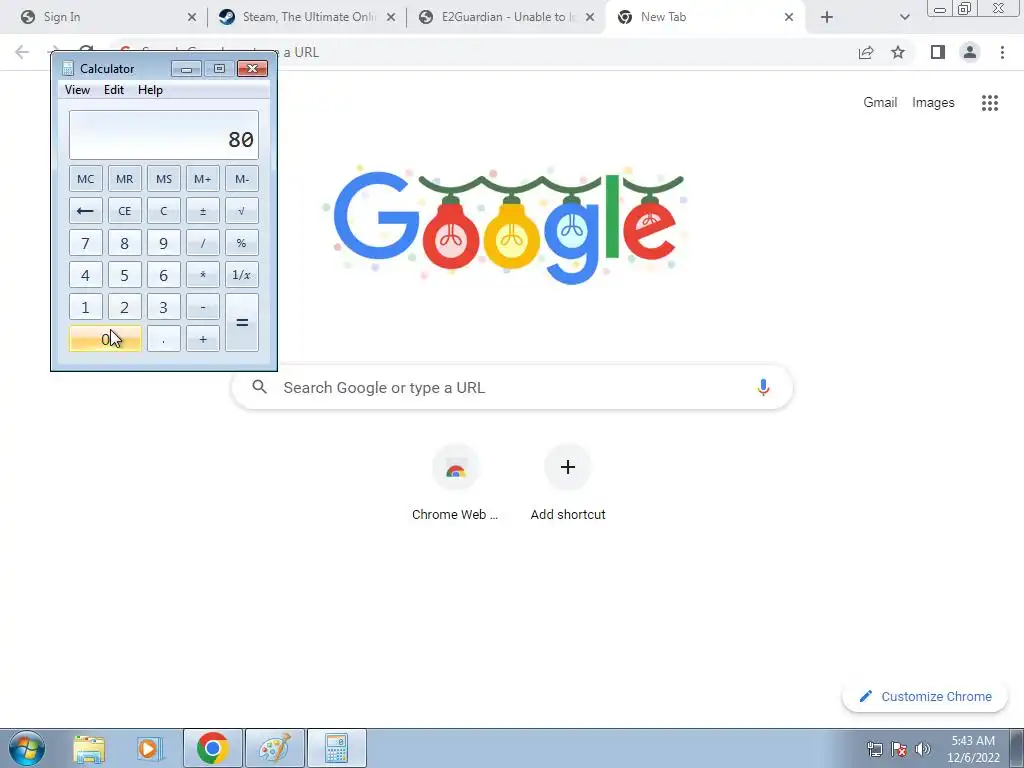Image resolution: width=1024 pixels, height=768 pixels.
Task: Click the Chrome back arrow
Action: tap(22, 52)
